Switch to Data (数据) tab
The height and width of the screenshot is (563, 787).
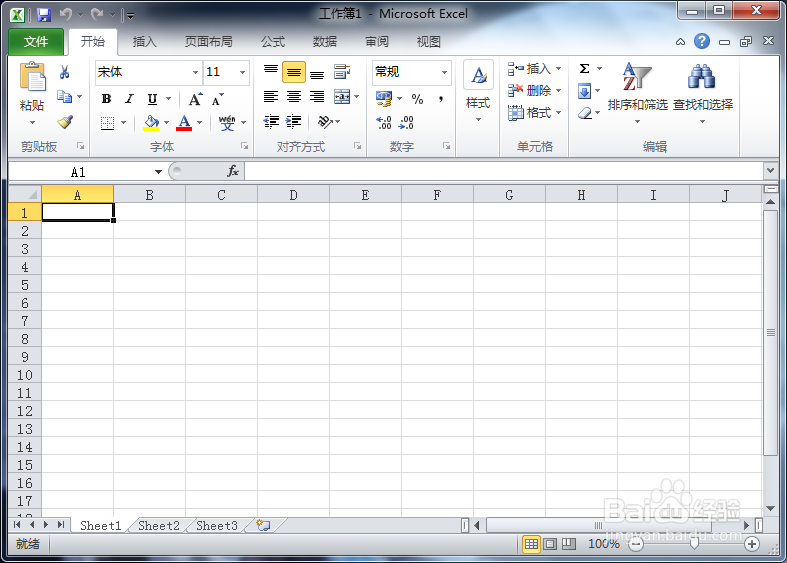click(x=325, y=42)
